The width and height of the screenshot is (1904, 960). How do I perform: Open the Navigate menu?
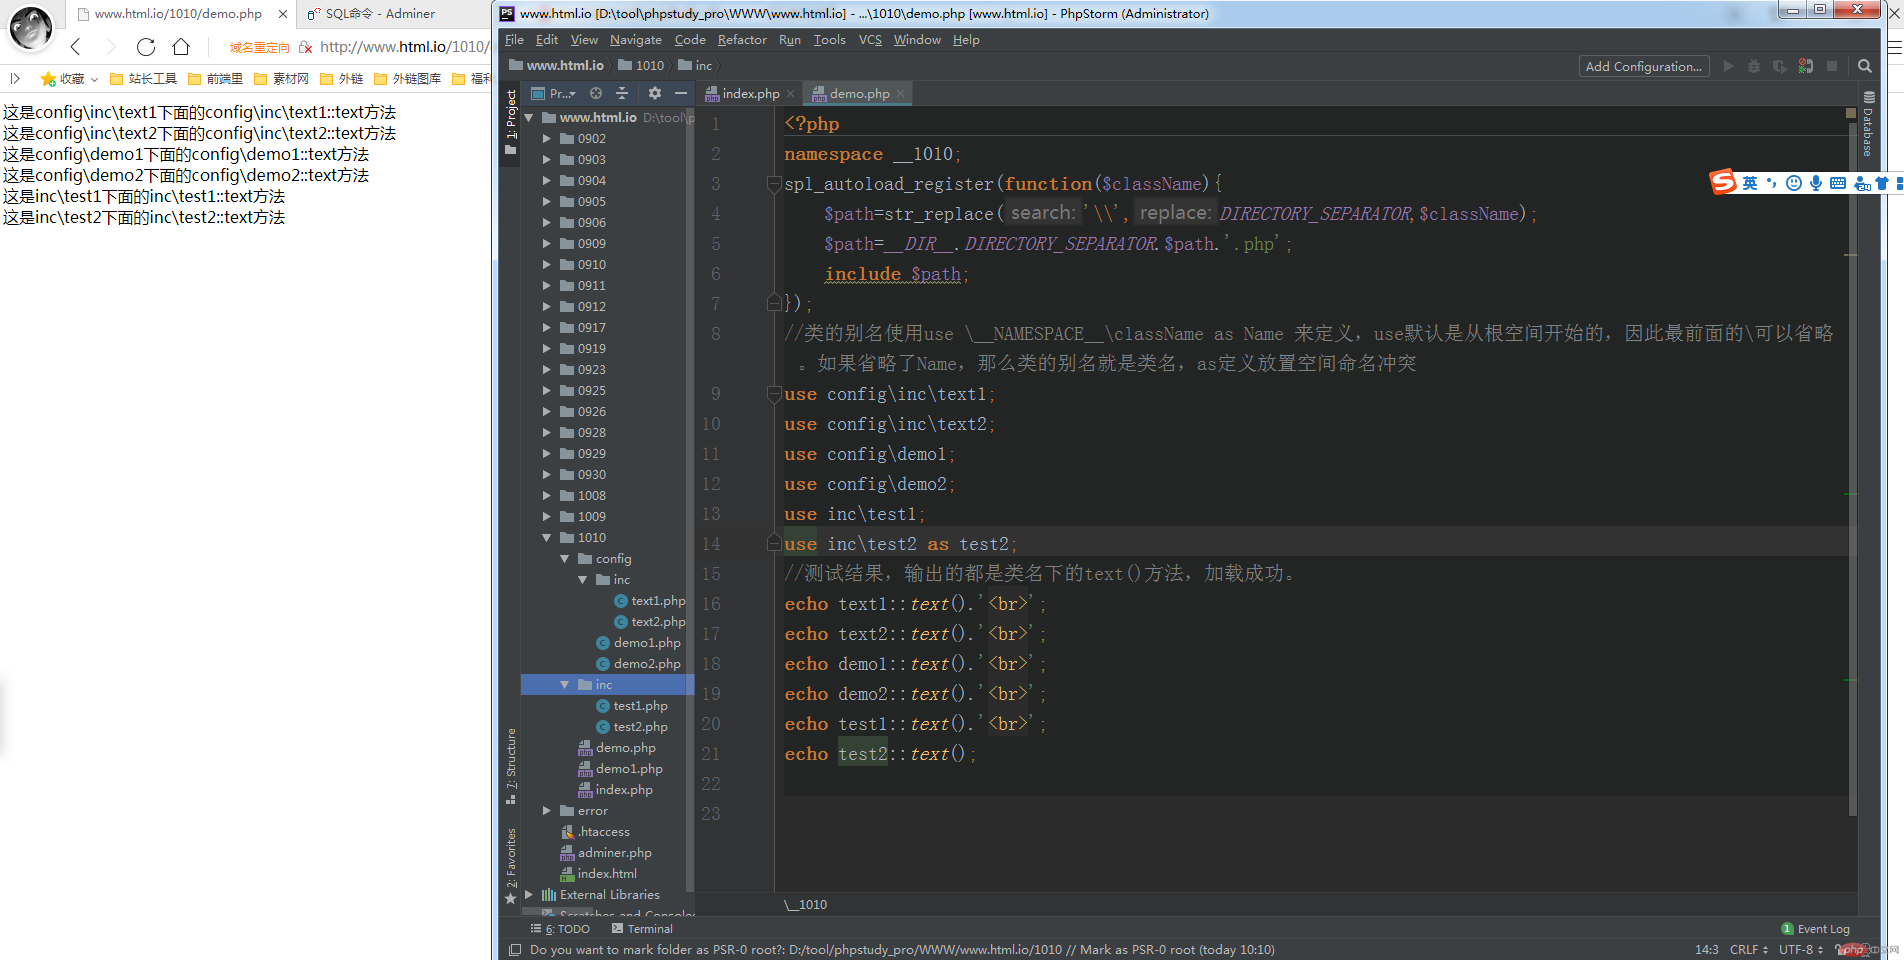click(636, 40)
